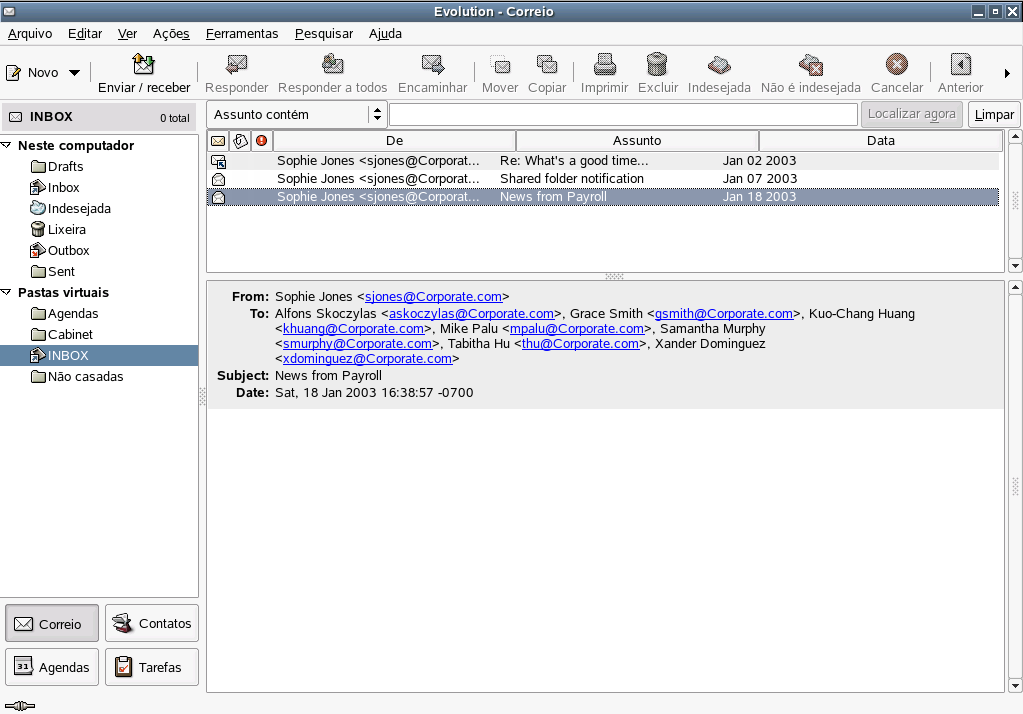Open the Novo dropdown arrow

(x=75, y=73)
